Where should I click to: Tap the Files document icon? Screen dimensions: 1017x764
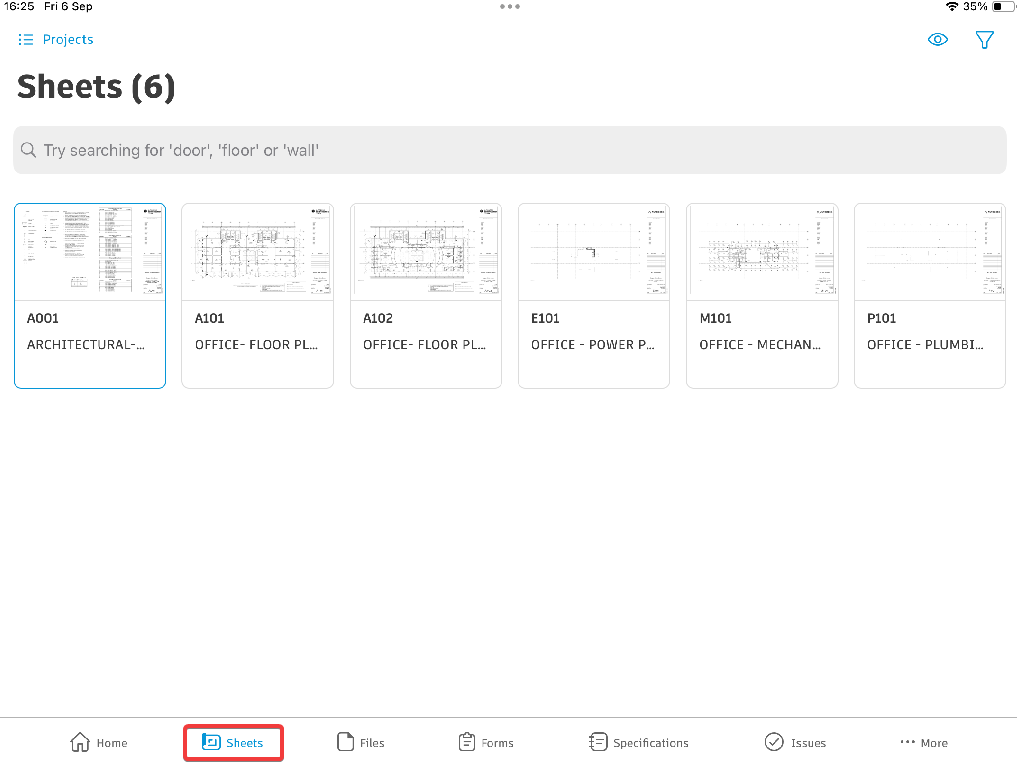[x=345, y=741]
